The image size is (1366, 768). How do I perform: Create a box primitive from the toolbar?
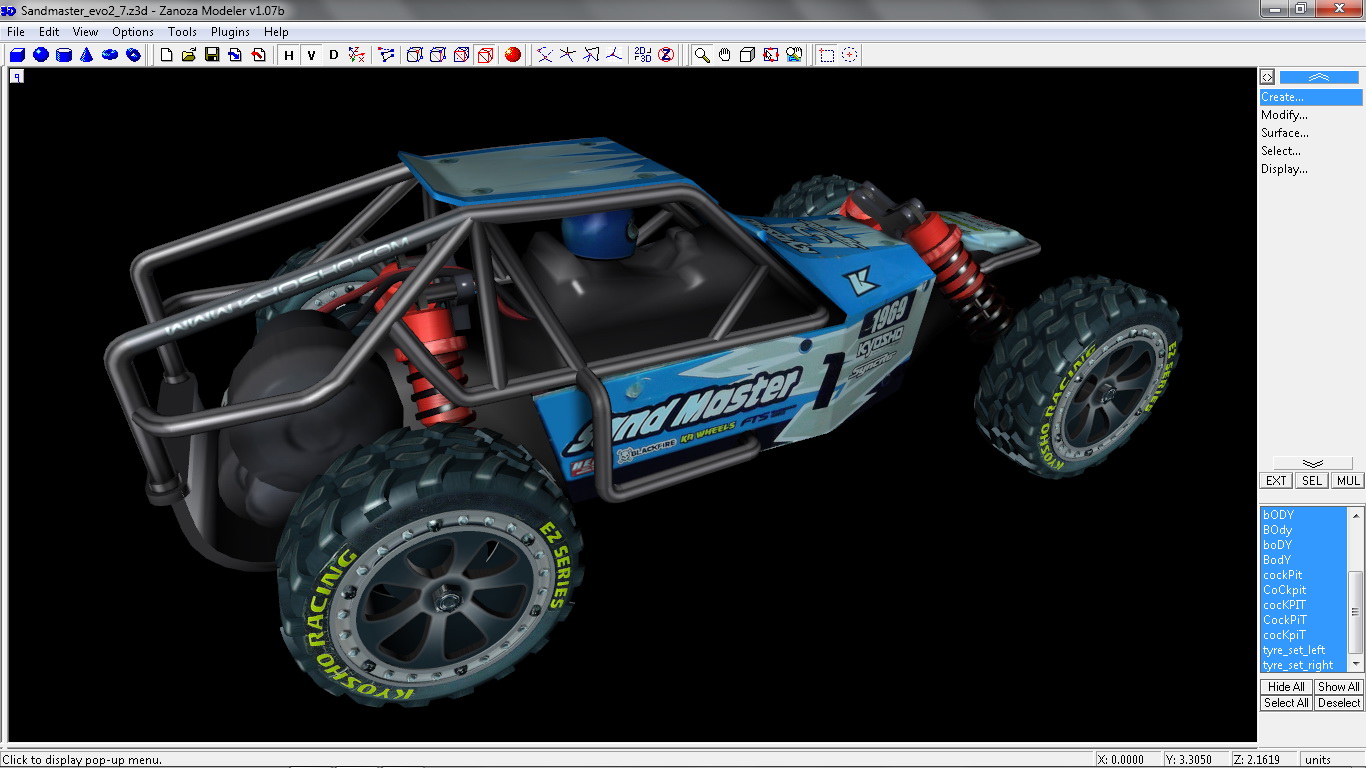click(x=17, y=55)
